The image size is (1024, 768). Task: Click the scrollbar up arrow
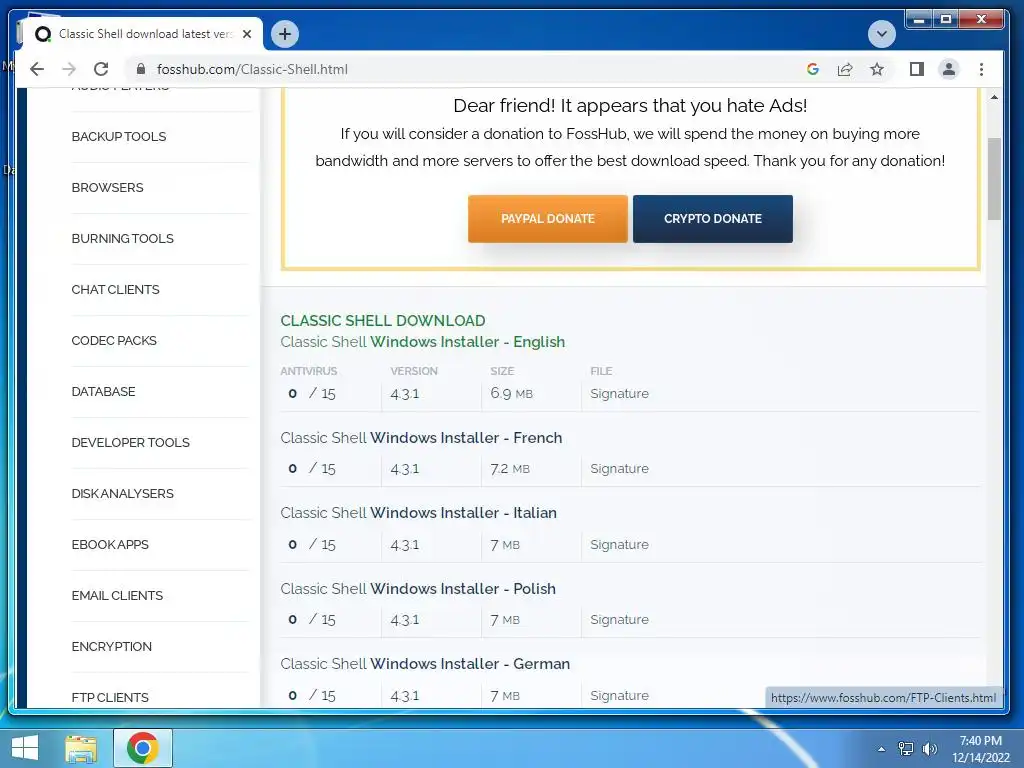click(x=994, y=97)
